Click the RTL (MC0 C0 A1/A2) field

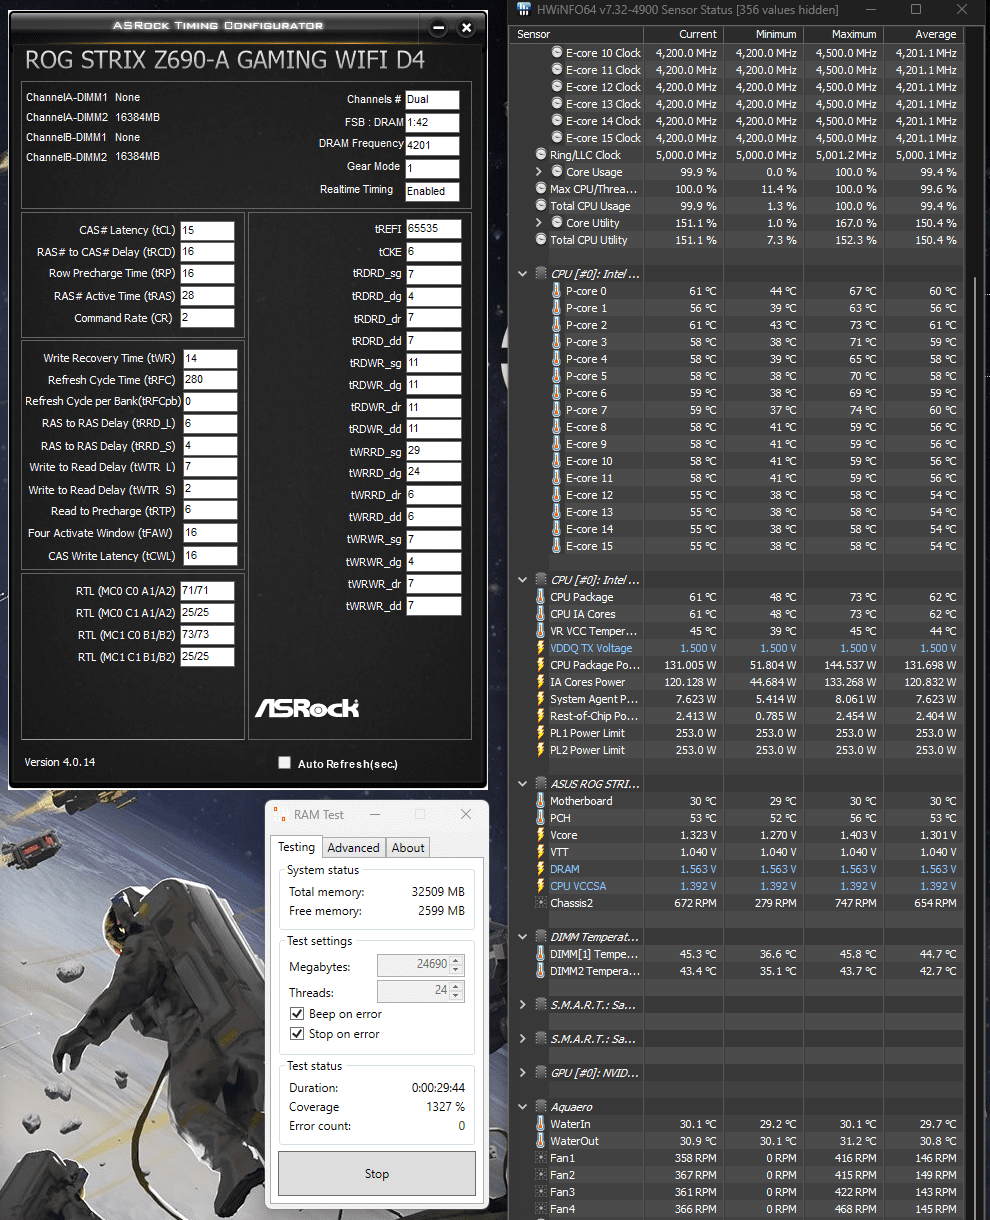coord(207,591)
